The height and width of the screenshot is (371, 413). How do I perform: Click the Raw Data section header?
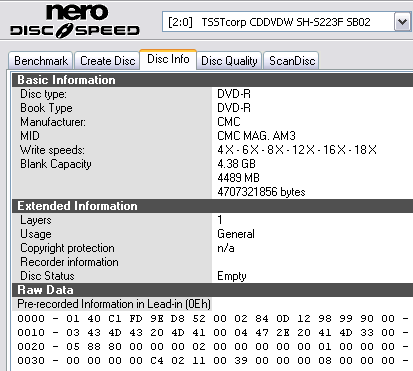tap(212, 290)
